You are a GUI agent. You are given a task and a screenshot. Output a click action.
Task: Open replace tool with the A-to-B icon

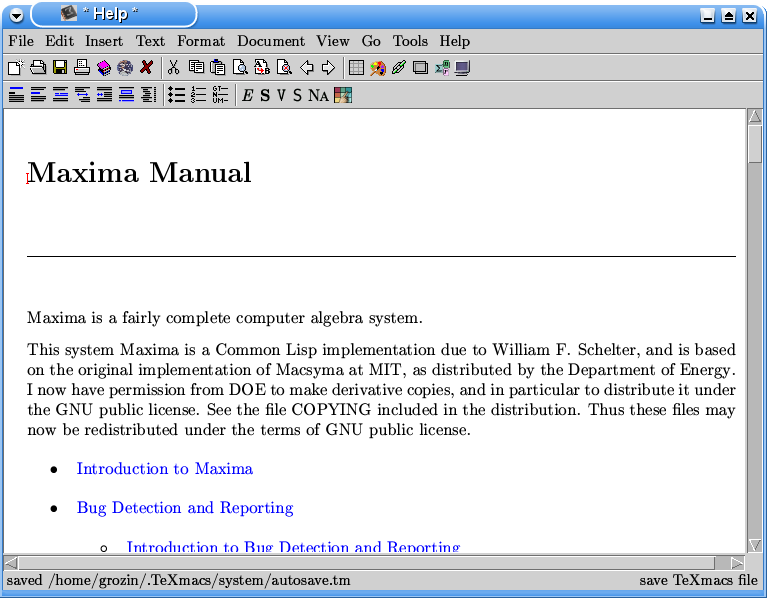click(262, 67)
